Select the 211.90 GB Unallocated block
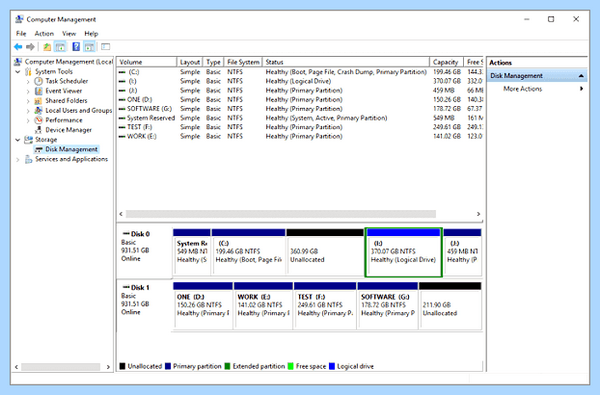The height and width of the screenshot is (395, 600). tap(450, 305)
